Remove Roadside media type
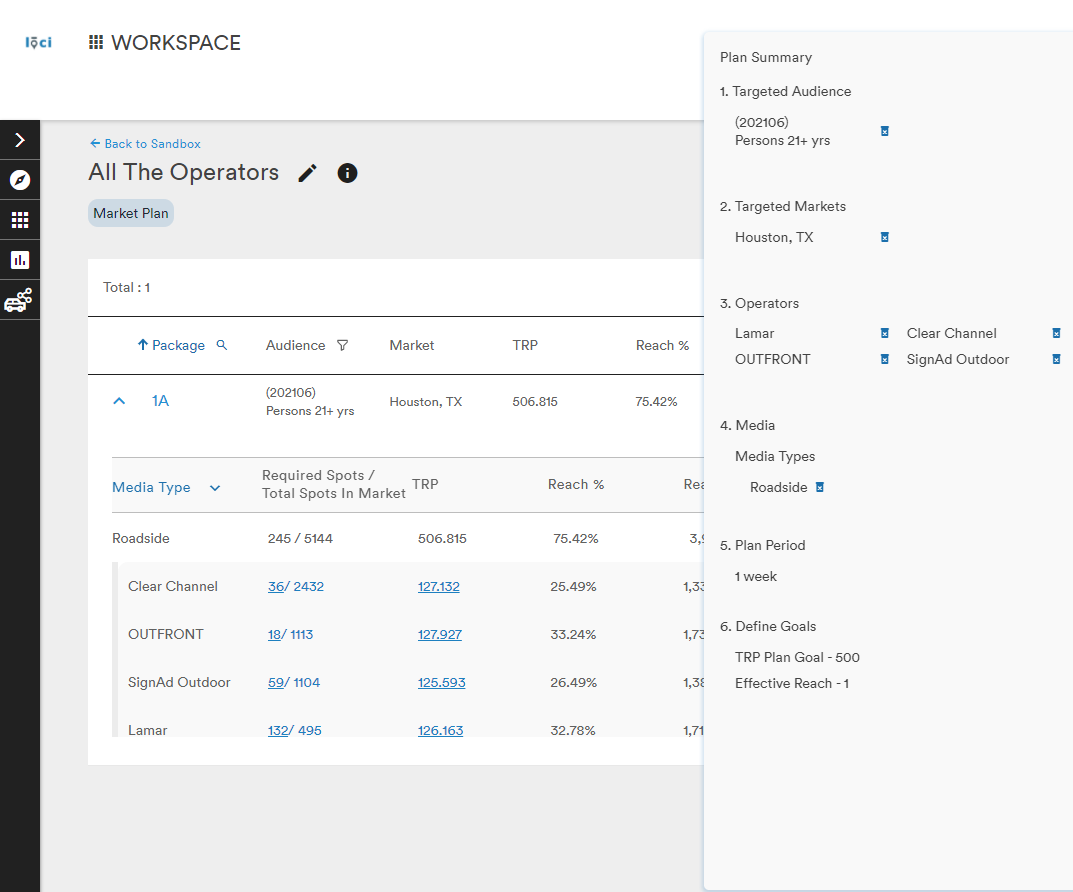This screenshot has width=1073, height=892. [x=820, y=487]
